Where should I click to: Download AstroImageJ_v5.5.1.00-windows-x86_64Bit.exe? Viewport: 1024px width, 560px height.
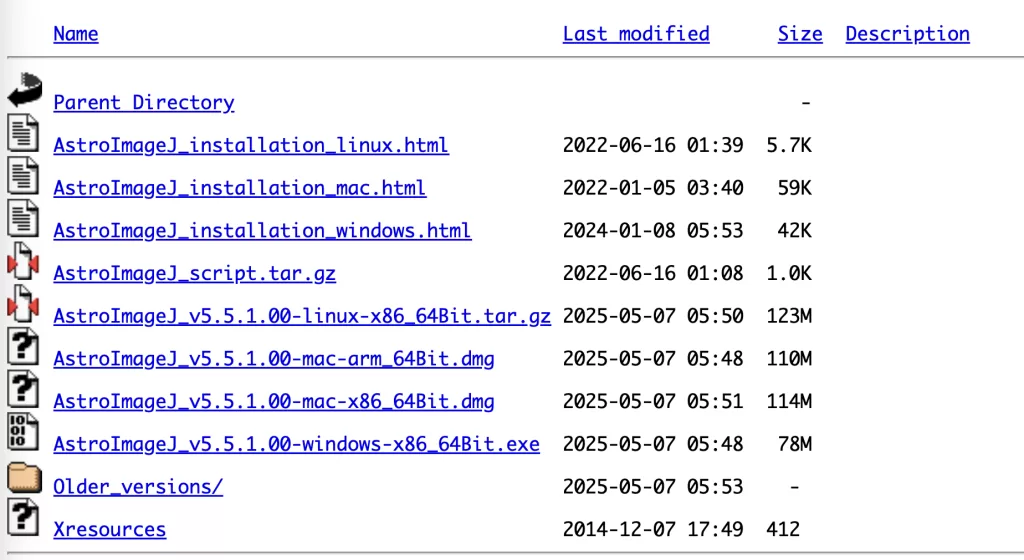(x=296, y=444)
